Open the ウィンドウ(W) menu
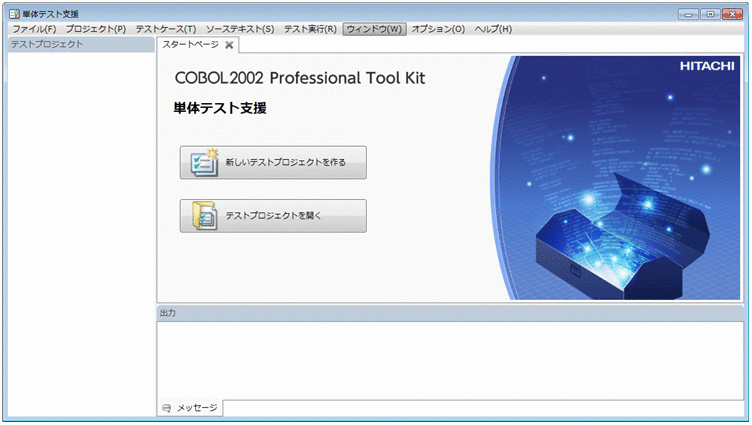 [x=375, y=29]
